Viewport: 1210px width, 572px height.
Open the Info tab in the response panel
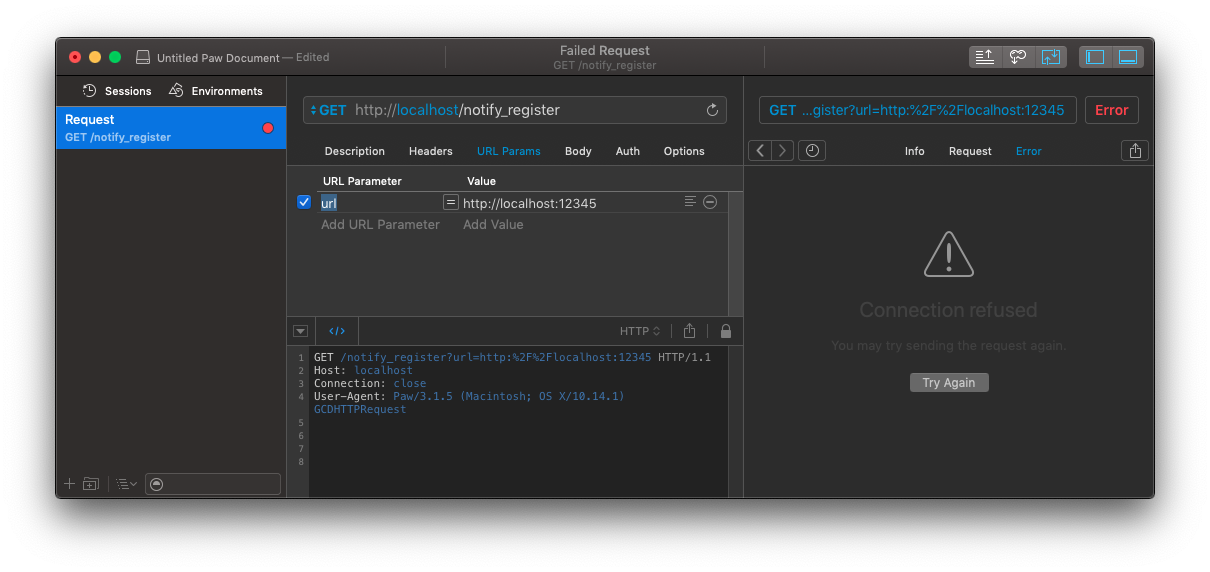tap(914, 151)
